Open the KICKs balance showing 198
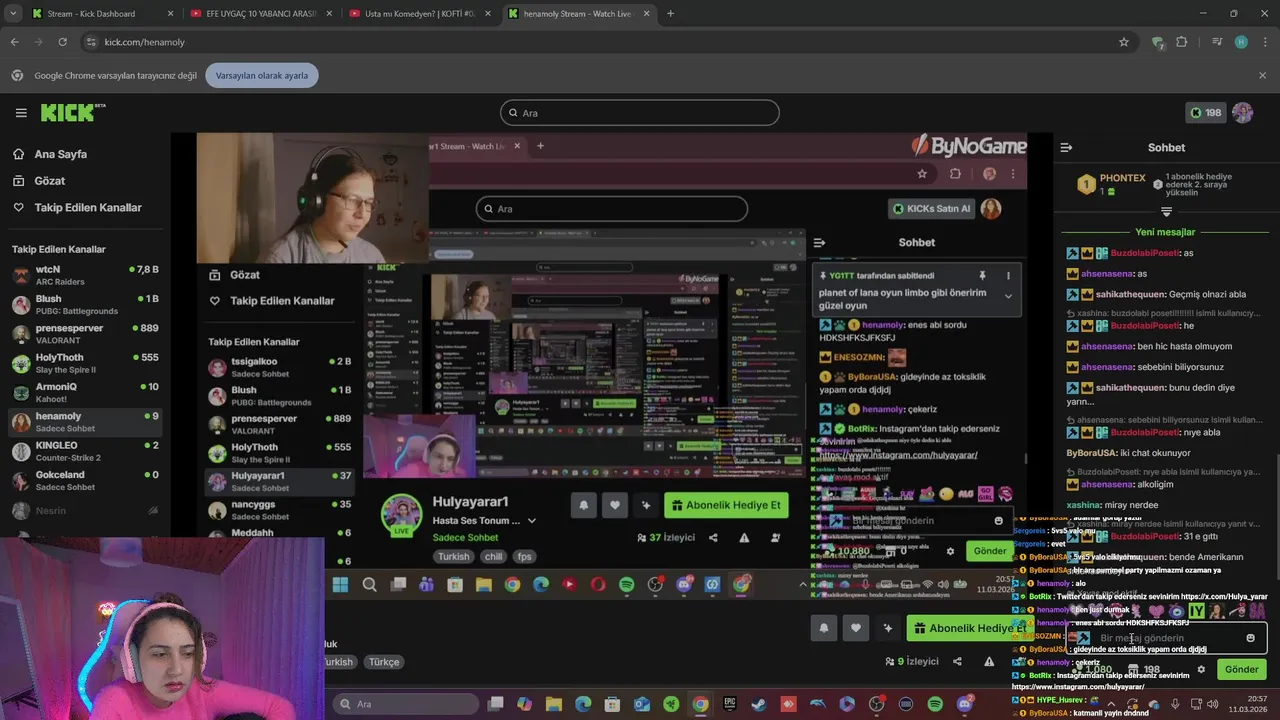The image size is (1280, 720). 1205,113
